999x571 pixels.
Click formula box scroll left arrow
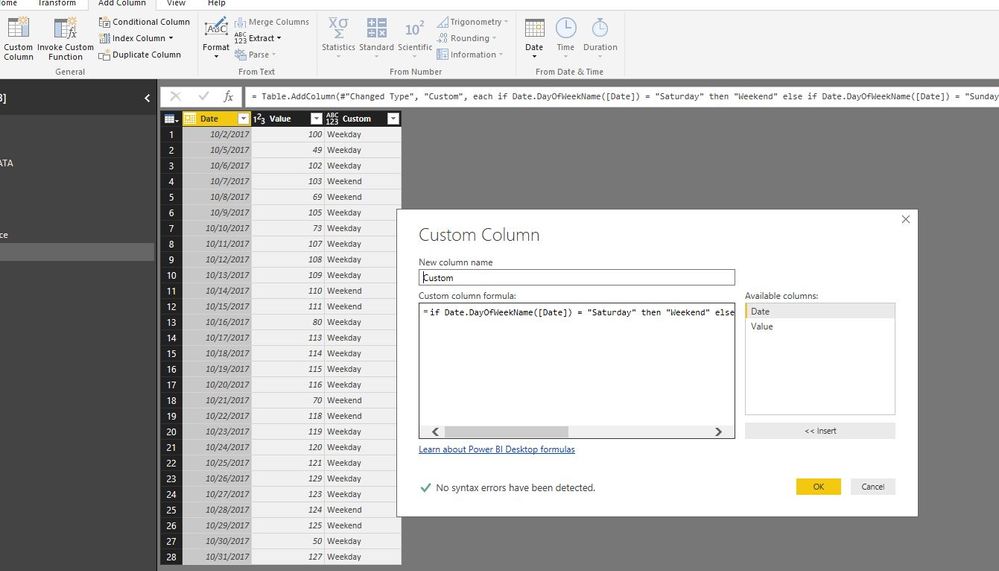[x=435, y=431]
